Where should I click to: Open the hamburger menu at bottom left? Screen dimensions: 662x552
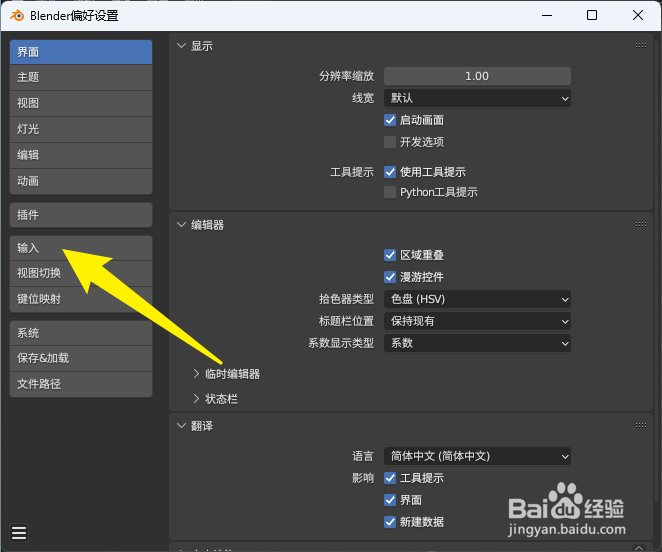[x=19, y=533]
